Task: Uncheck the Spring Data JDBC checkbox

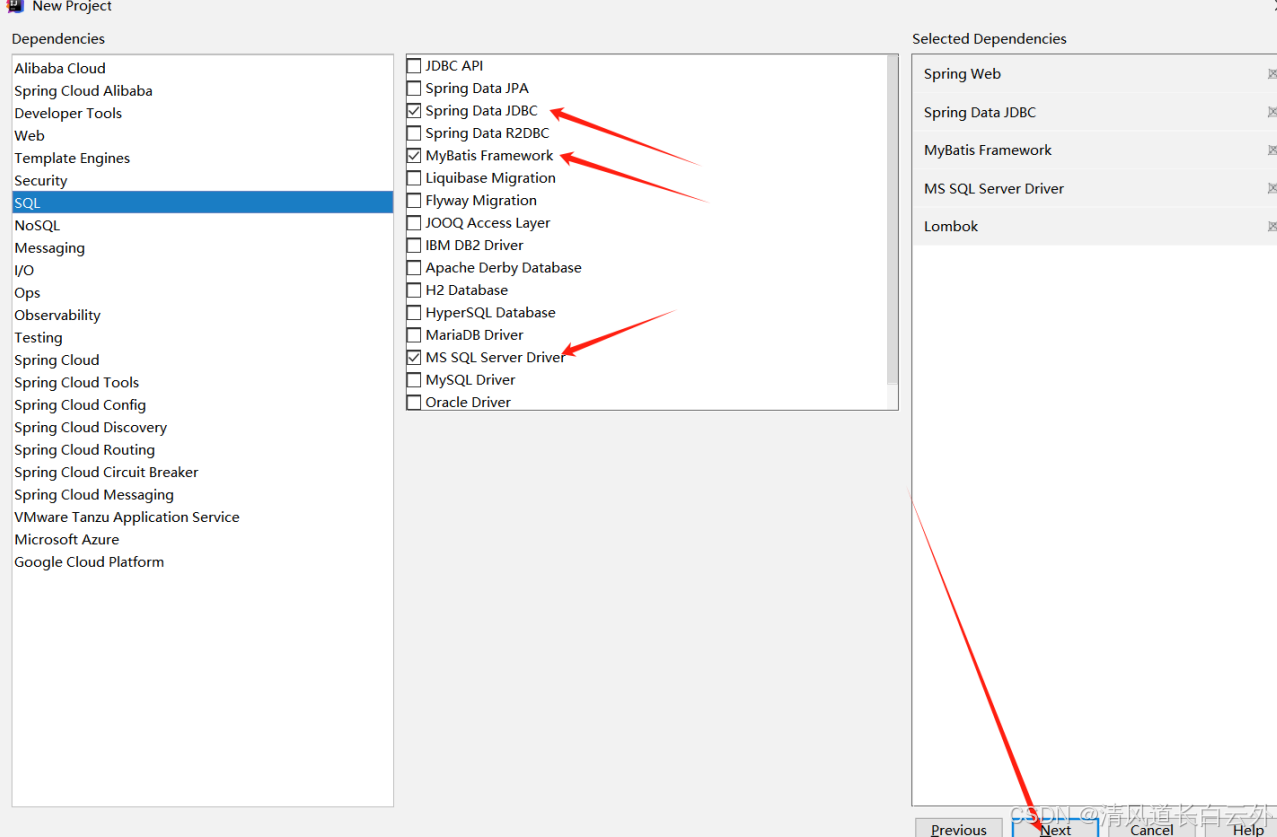Action: [414, 111]
